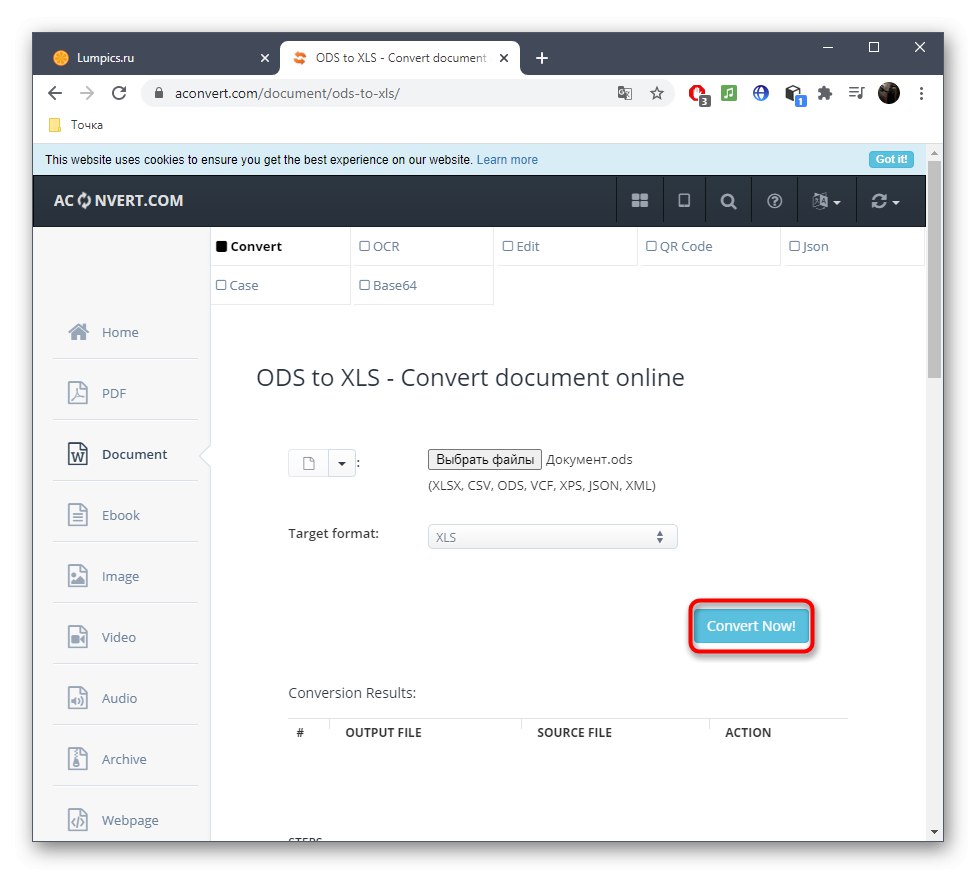Click the Chrome profile avatar
The height and width of the screenshot is (874, 976).
pyautogui.click(x=889, y=93)
